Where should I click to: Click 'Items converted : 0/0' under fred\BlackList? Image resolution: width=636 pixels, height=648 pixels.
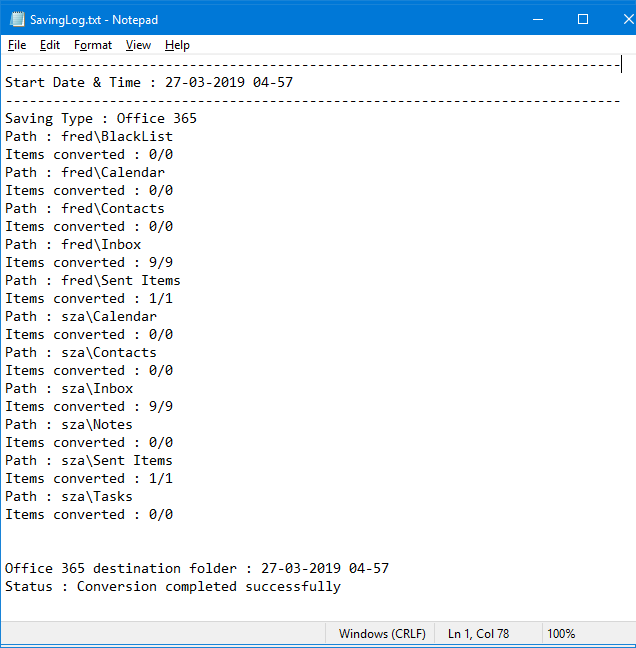pyautogui.click(x=89, y=155)
